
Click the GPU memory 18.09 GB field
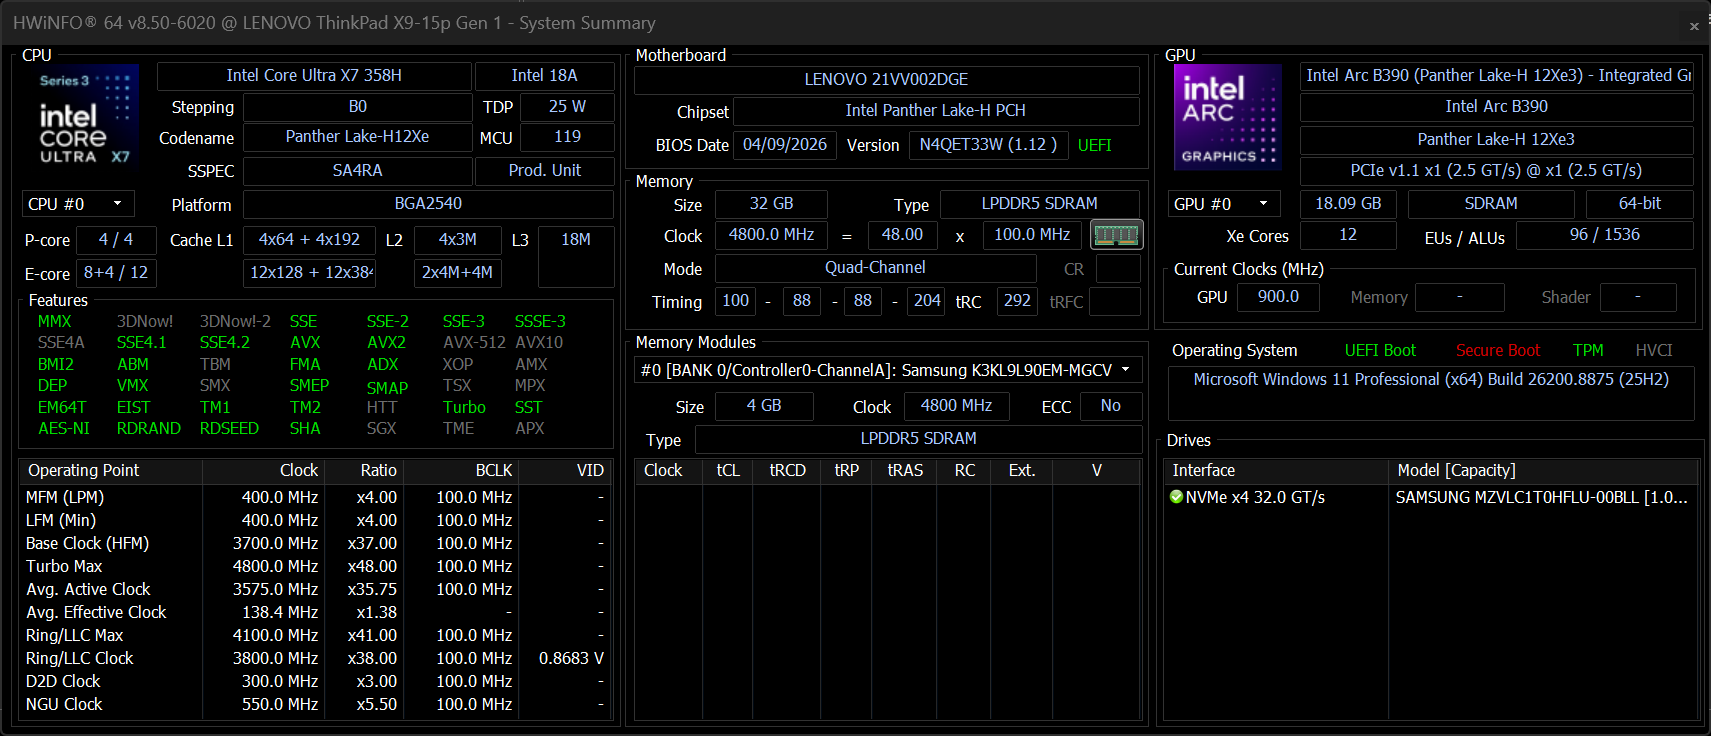coord(1348,204)
